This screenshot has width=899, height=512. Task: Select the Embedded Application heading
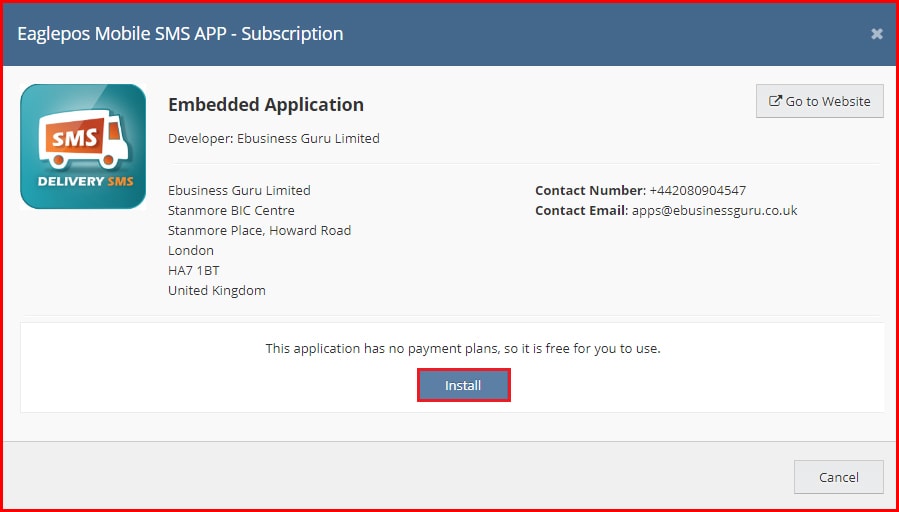(265, 105)
